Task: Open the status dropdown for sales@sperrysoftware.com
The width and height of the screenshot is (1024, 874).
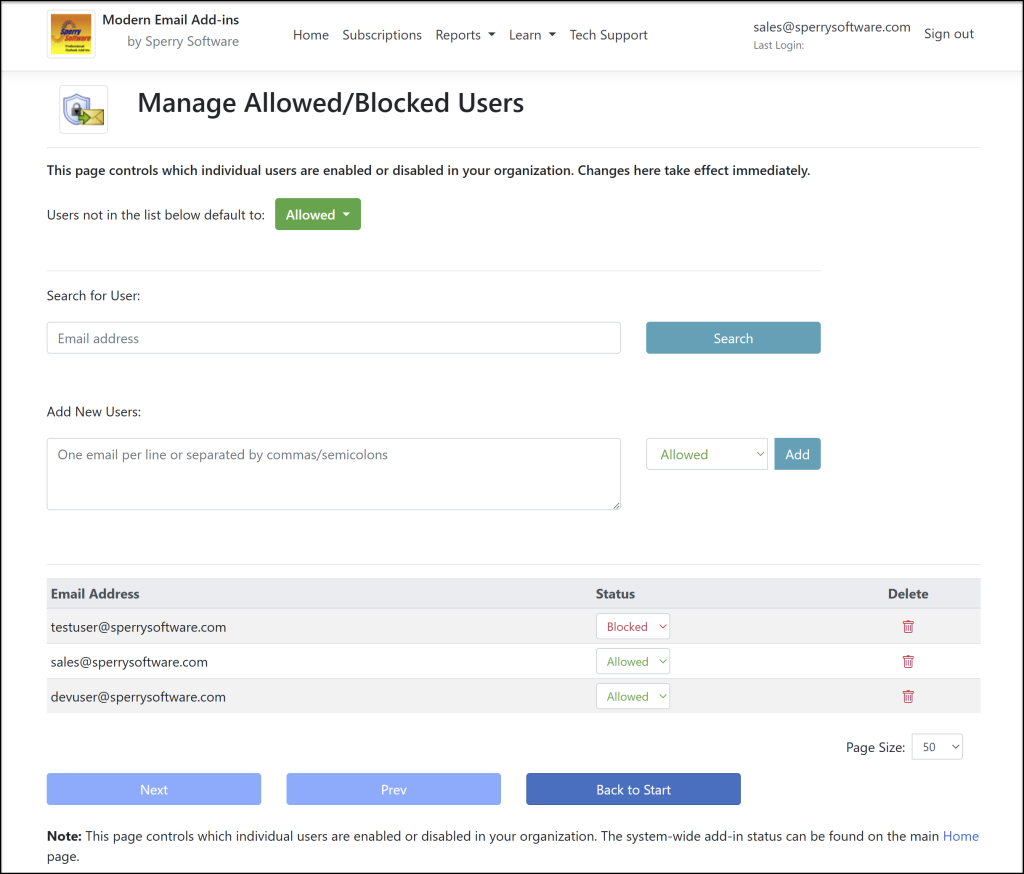Action: coord(632,660)
